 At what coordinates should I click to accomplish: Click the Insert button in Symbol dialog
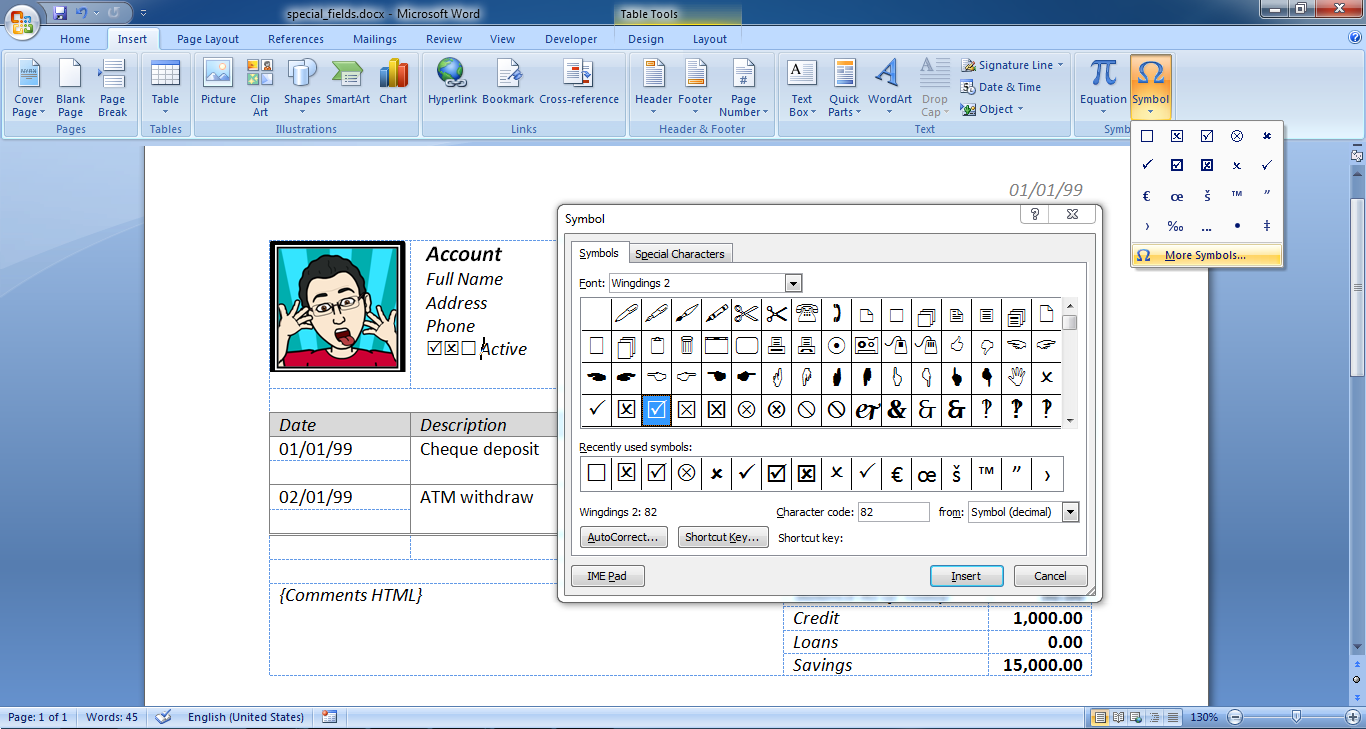966,576
